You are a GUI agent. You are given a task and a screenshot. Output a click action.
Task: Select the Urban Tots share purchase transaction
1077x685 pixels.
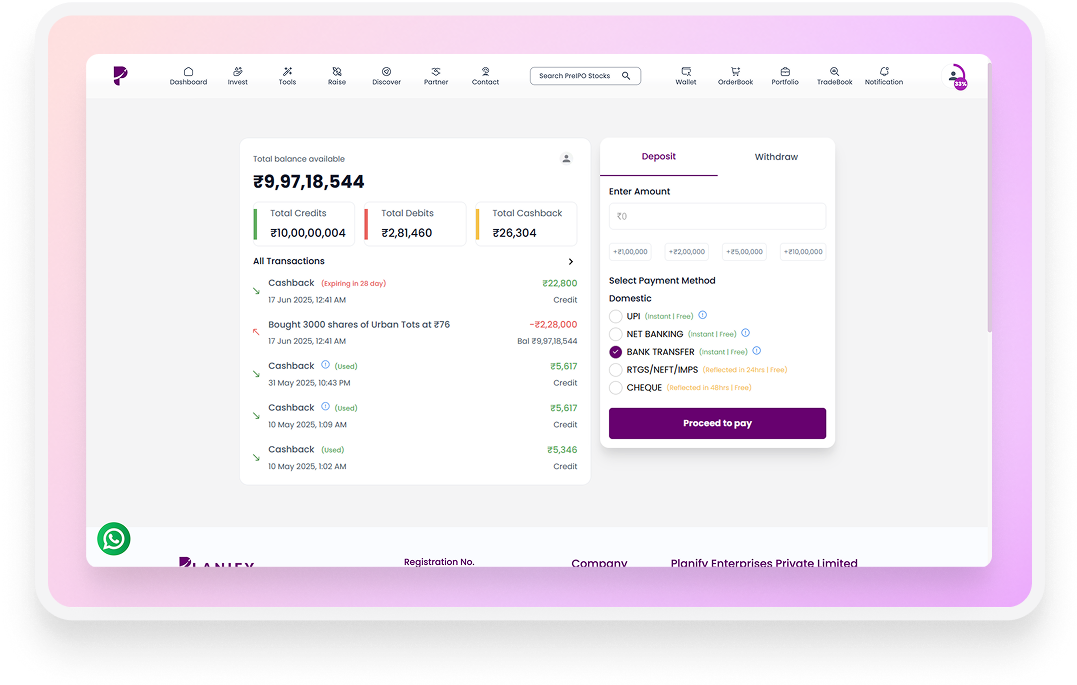[x=416, y=333]
